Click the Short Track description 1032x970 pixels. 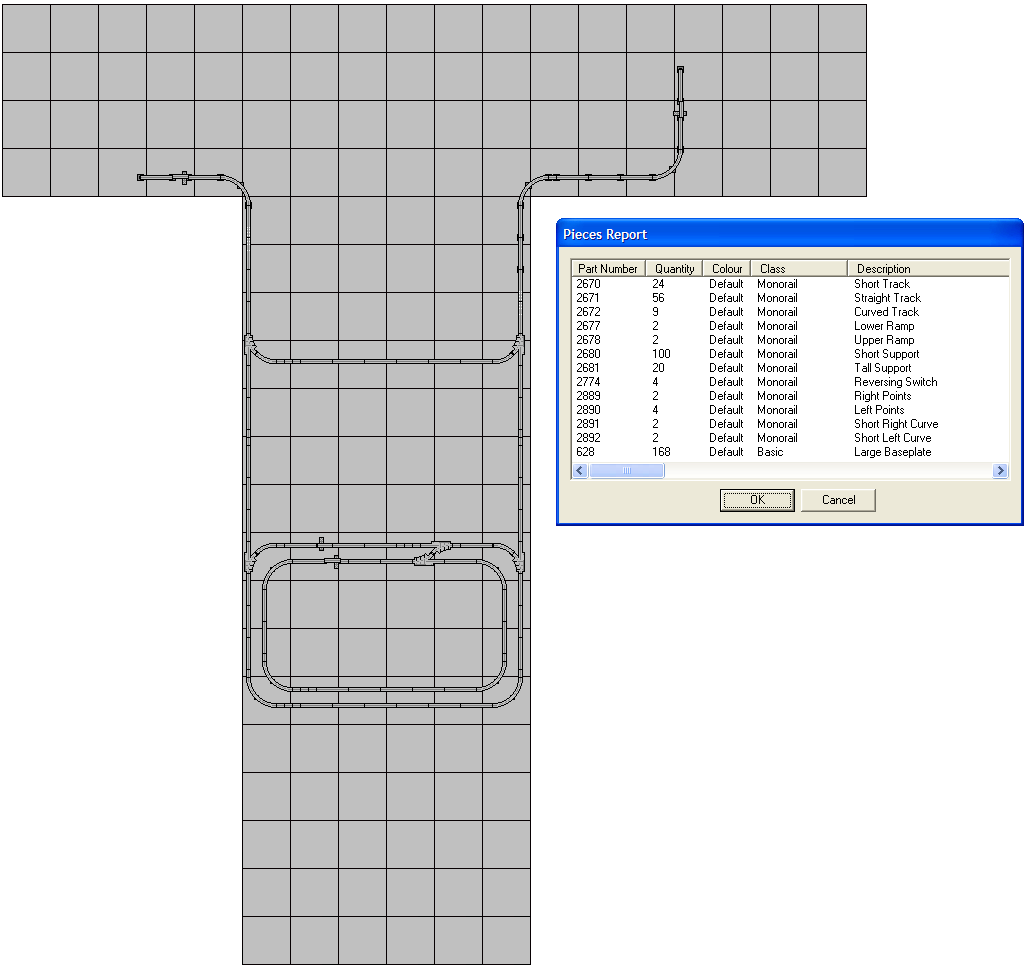point(882,284)
